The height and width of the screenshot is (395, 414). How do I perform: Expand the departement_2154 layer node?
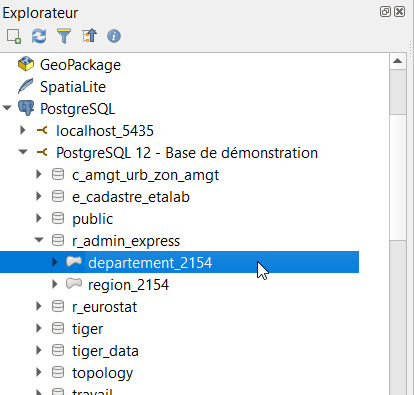55,262
